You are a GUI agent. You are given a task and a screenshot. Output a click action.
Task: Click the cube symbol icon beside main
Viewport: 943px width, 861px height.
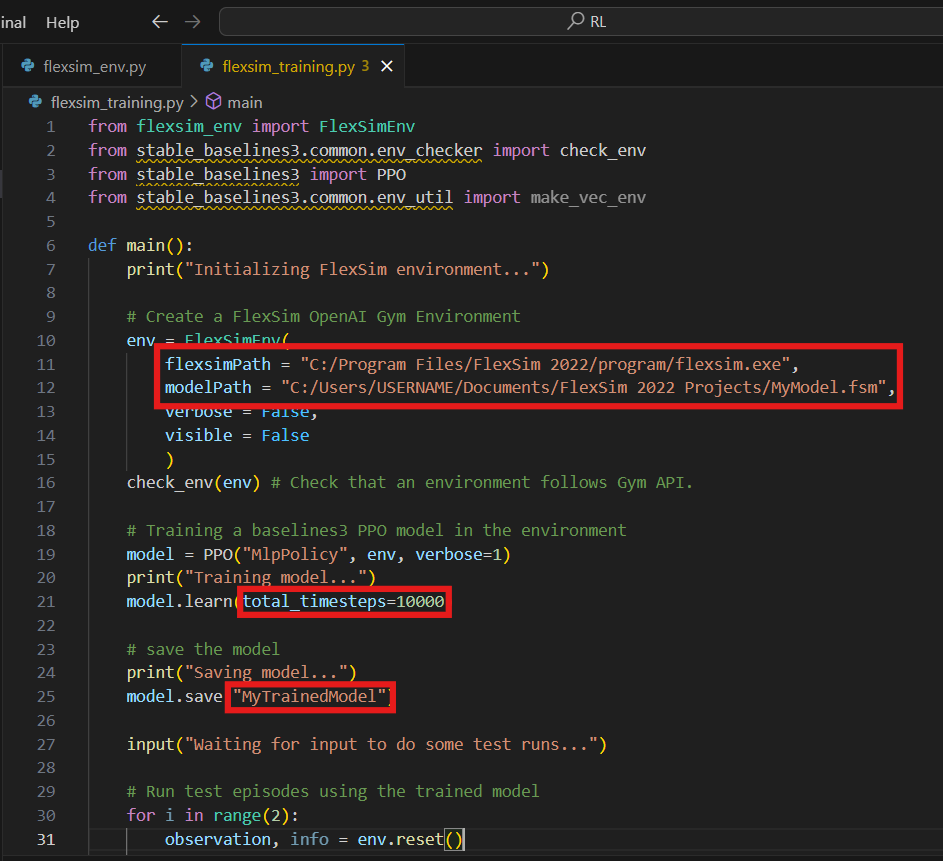point(213,102)
